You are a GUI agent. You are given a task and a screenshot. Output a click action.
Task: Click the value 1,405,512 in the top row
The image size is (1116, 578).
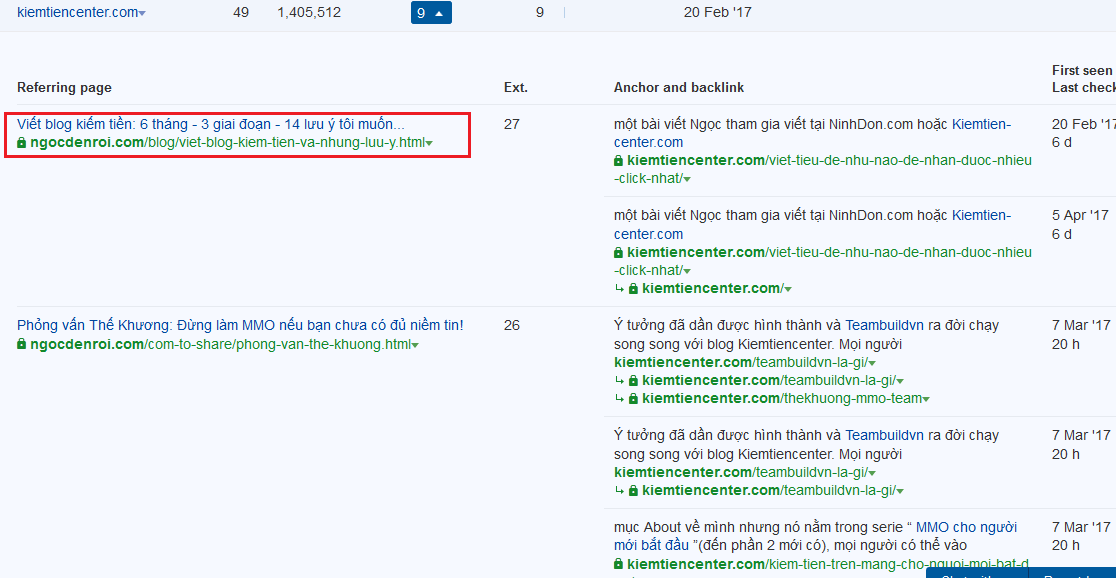(309, 12)
